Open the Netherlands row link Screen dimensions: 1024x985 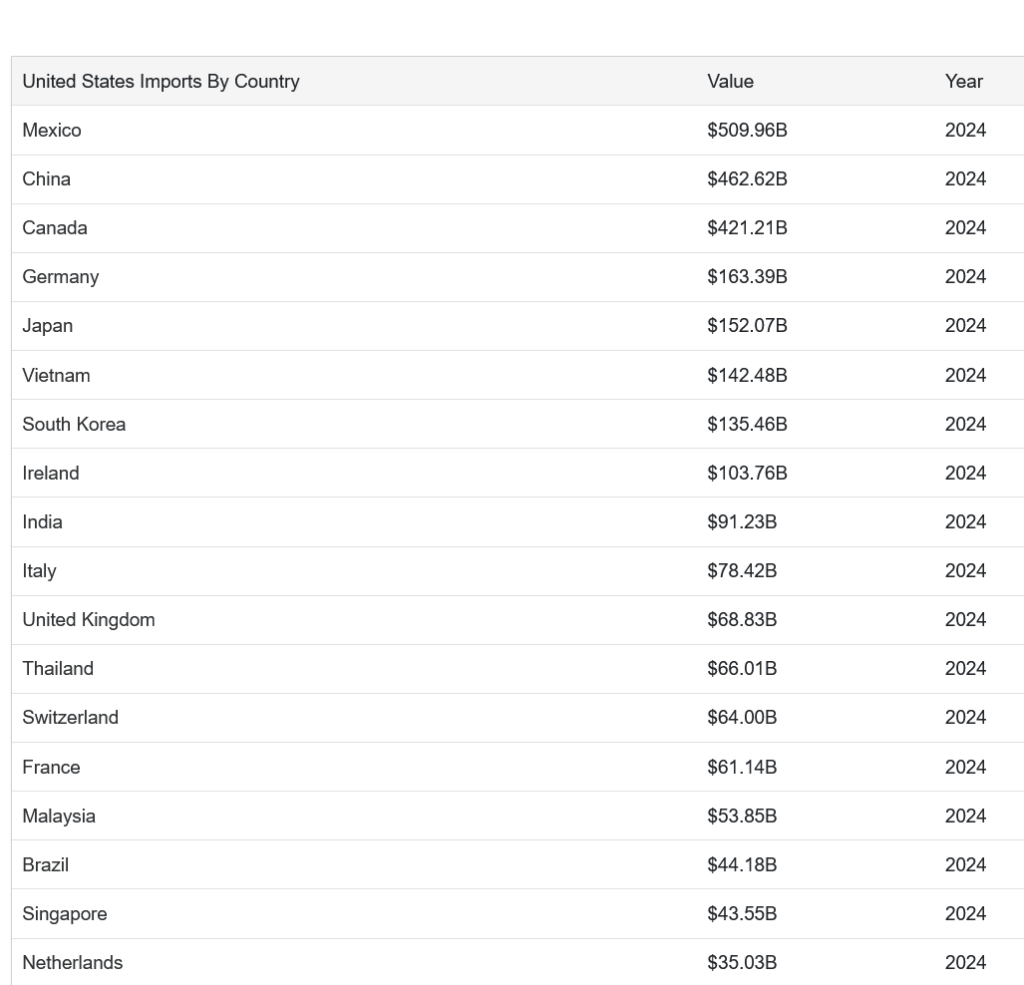click(72, 963)
